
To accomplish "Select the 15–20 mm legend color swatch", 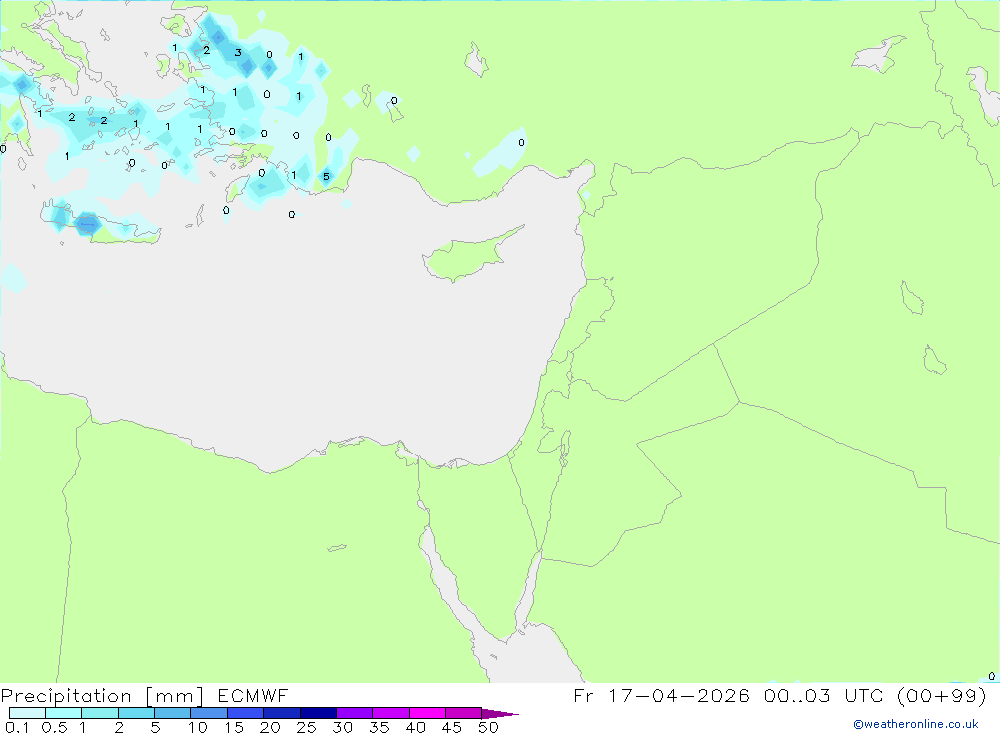I will (245, 713).
